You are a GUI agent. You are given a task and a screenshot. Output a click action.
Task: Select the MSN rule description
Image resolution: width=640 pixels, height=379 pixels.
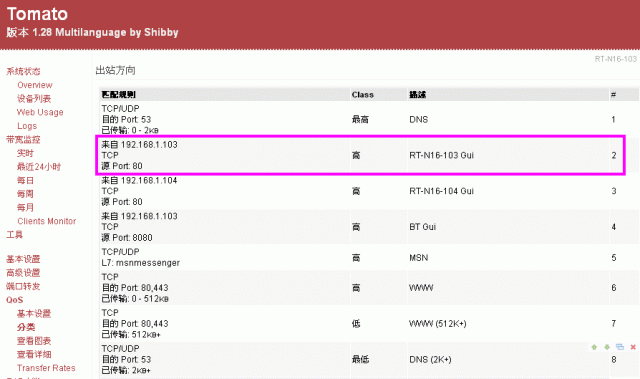coord(419,258)
